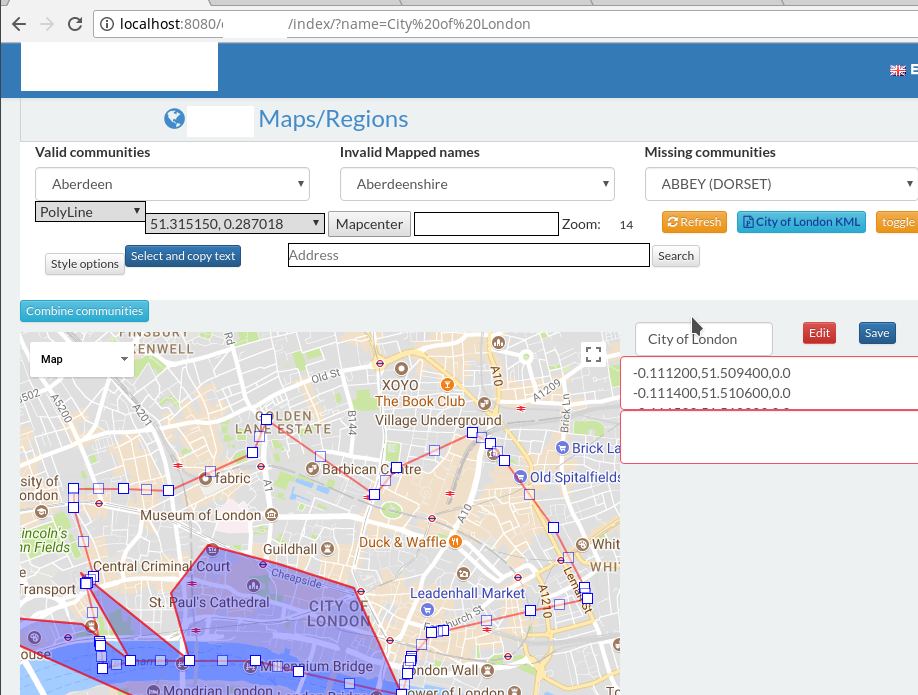This screenshot has height=695, width=918.
Task: Open the Map type dropdown on the map
Action: point(81,358)
